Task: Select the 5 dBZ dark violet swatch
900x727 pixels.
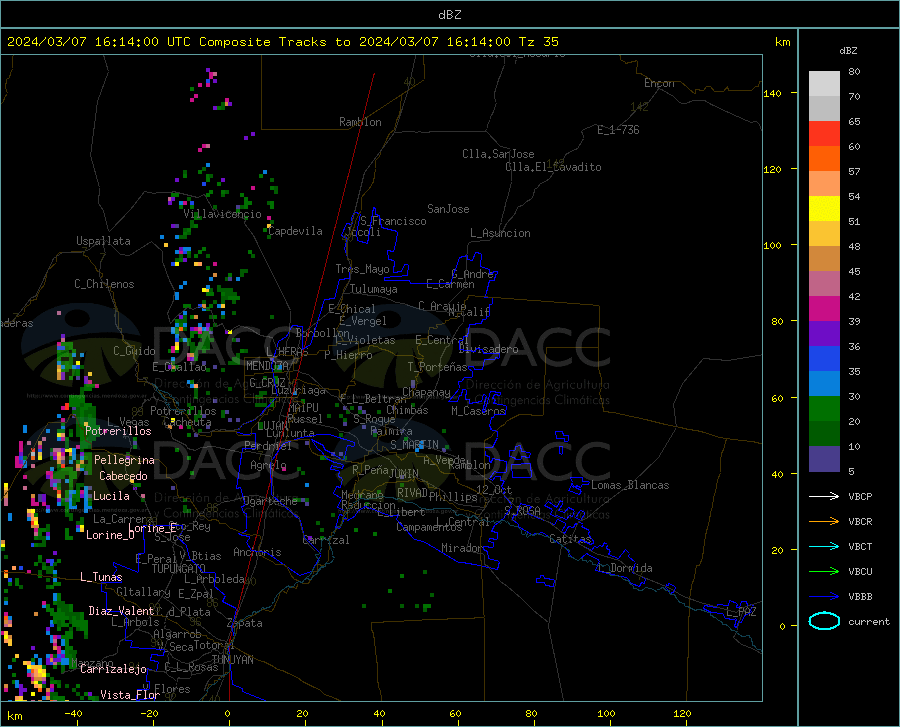Action: (824, 458)
